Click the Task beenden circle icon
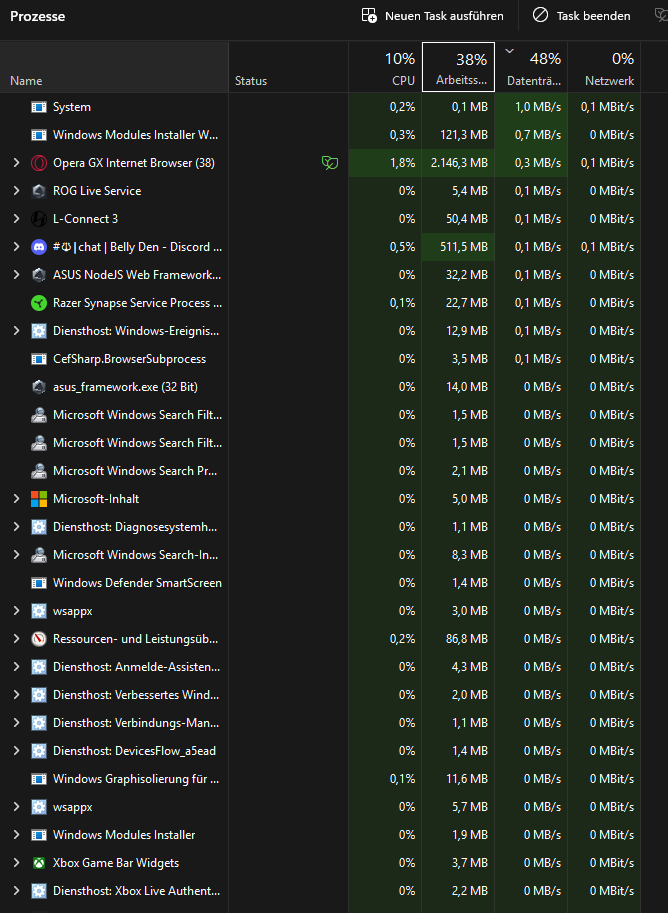The width and height of the screenshot is (668, 913). click(540, 16)
